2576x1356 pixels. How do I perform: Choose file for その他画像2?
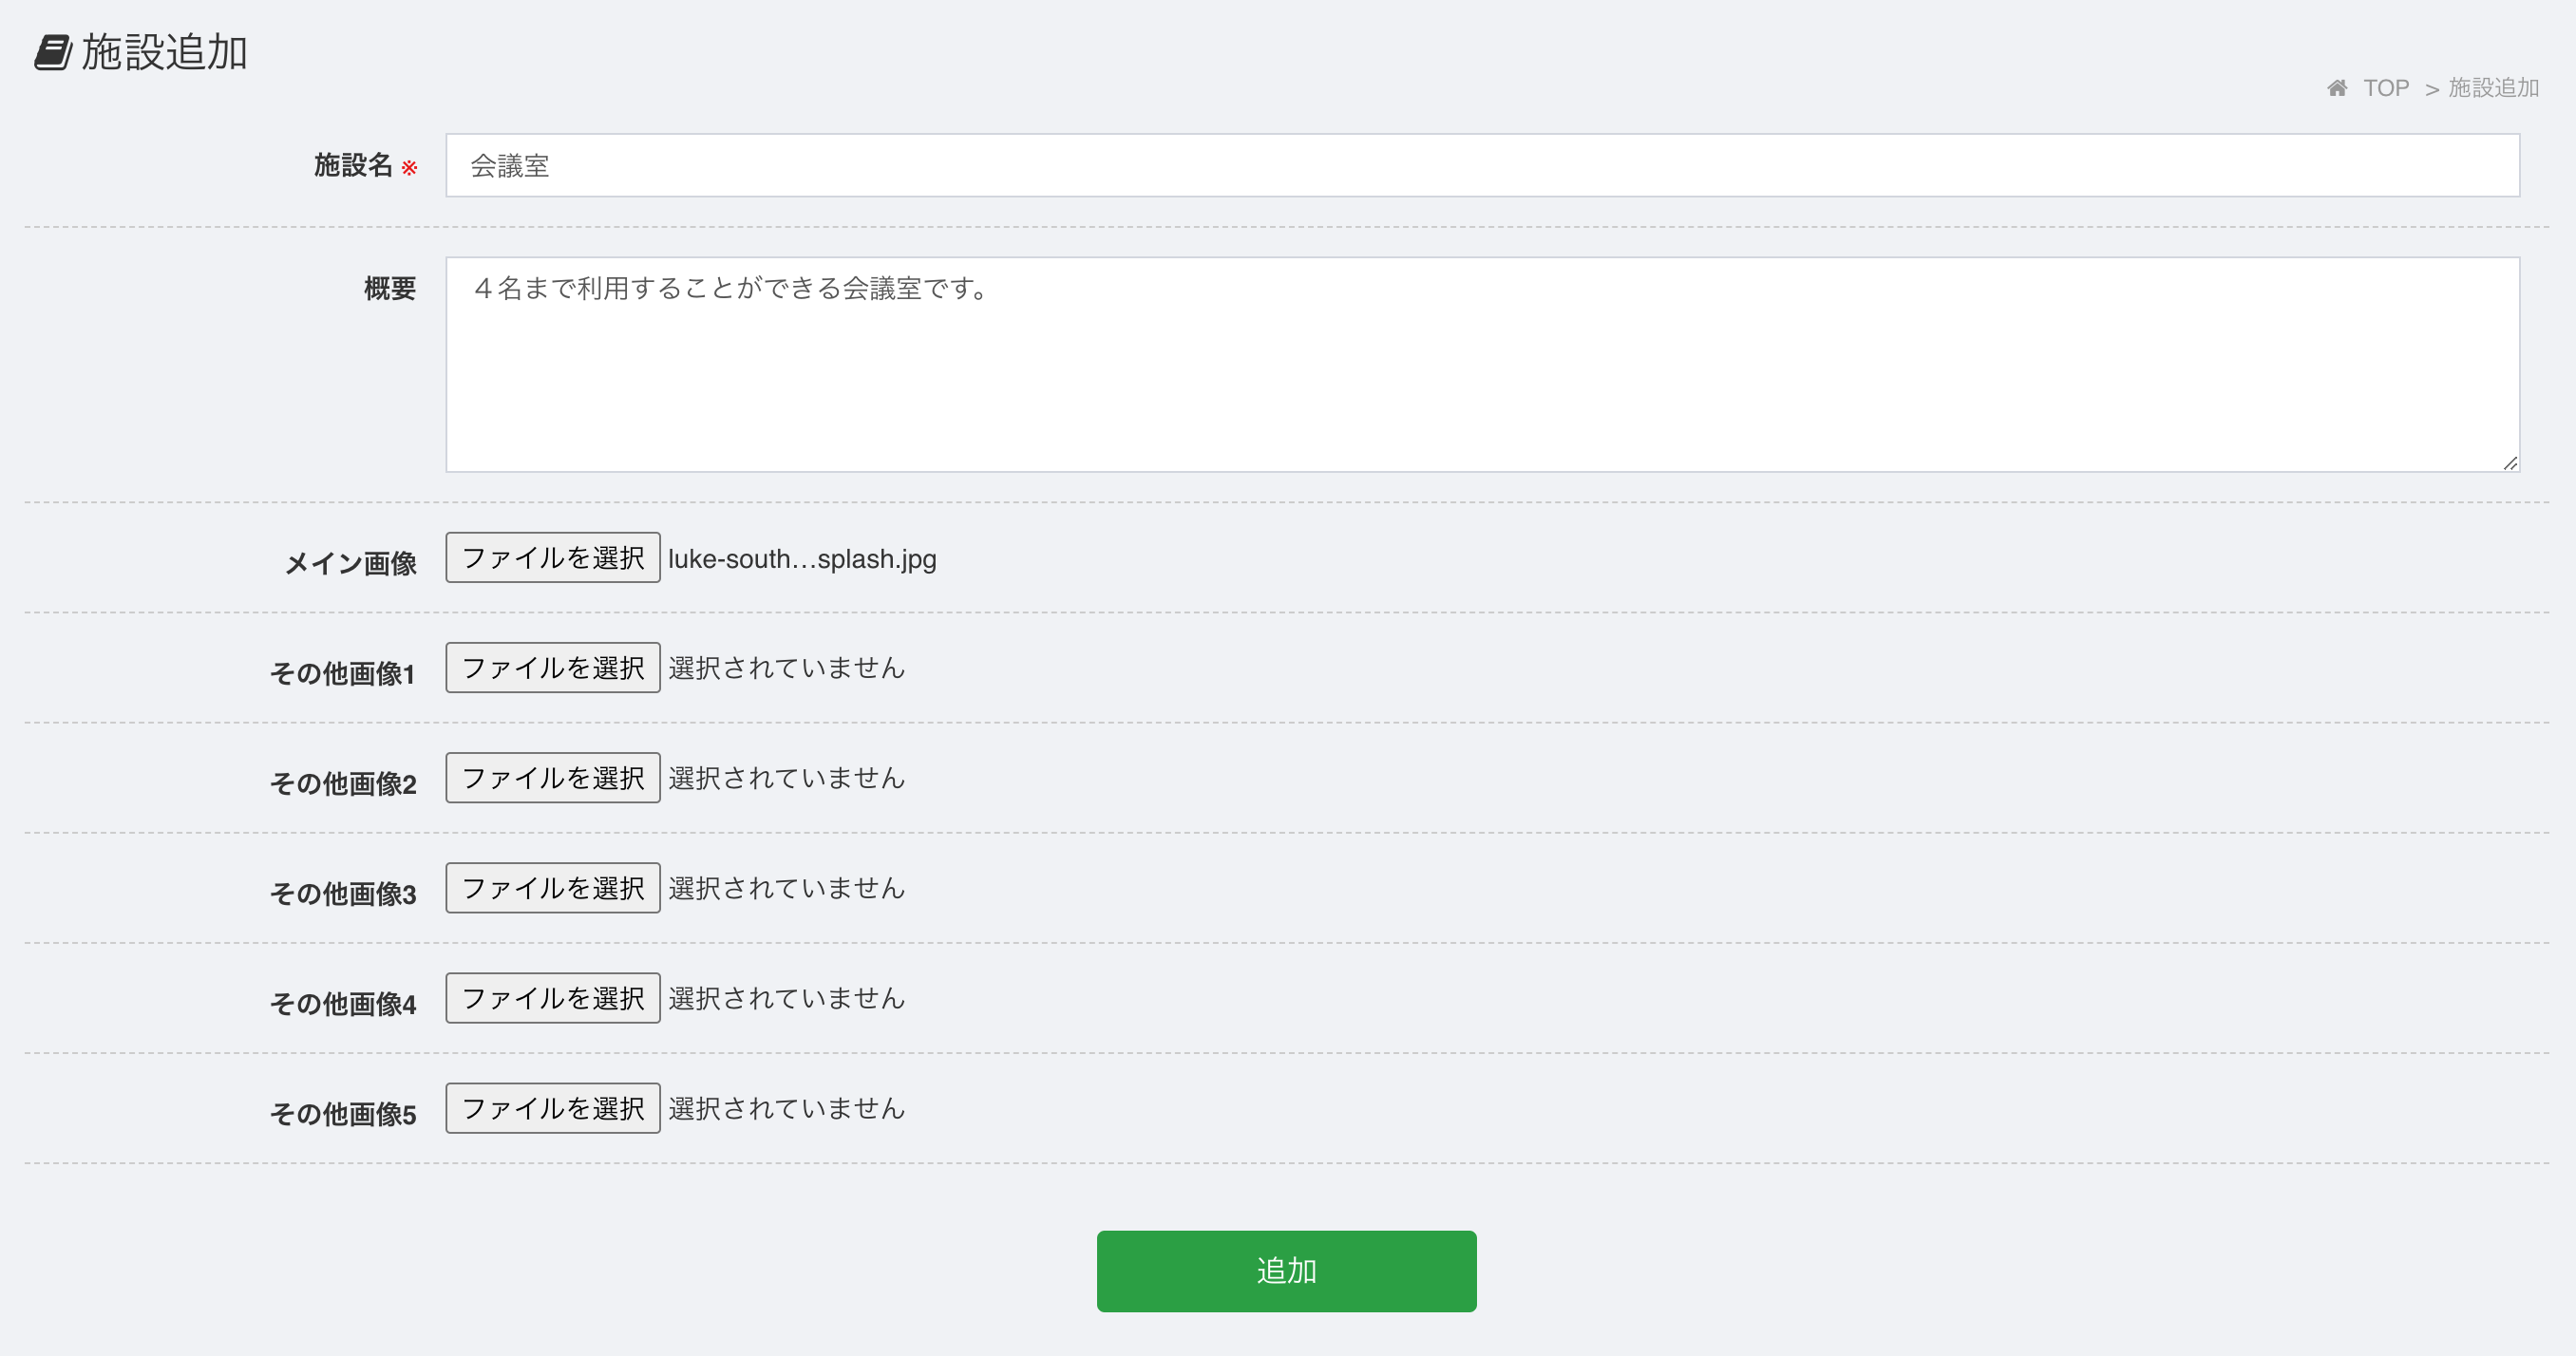click(553, 777)
